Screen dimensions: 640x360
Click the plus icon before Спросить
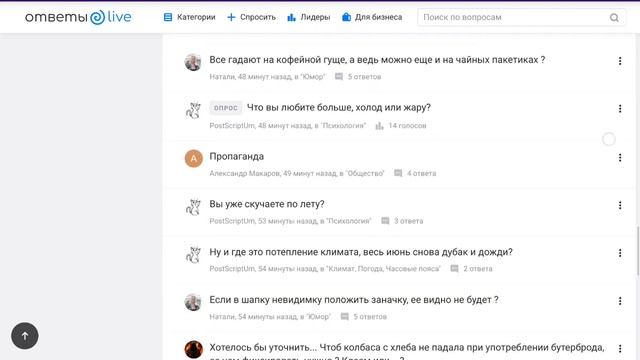pyautogui.click(x=231, y=17)
